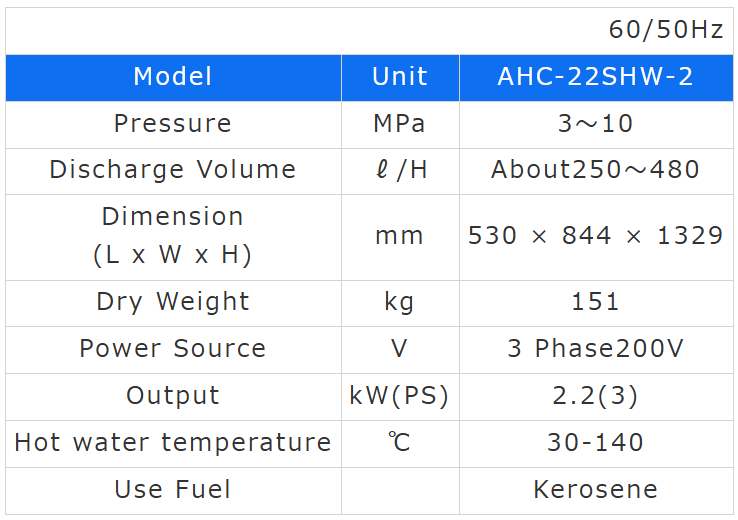This screenshot has height=520, width=738.
Task: Select the 151 weight value
Action: coord(595,302)
